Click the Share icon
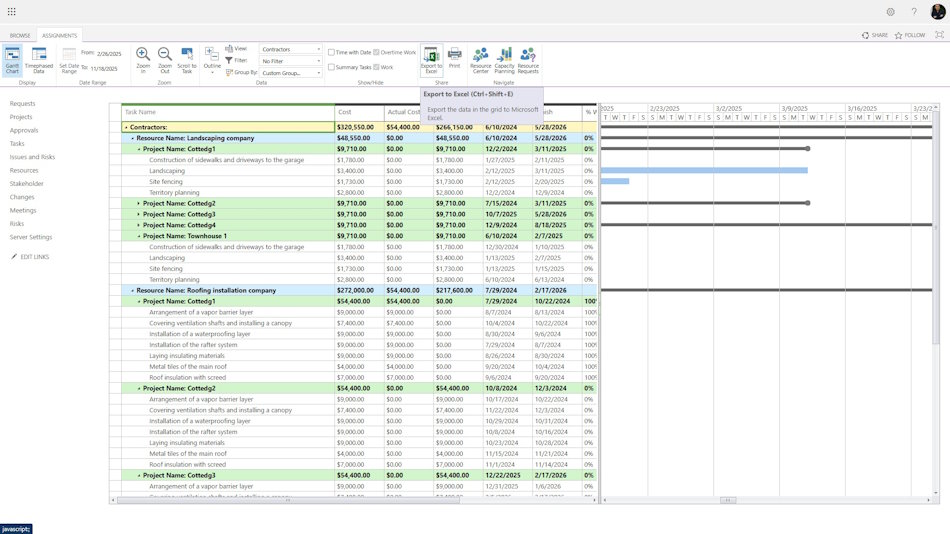This screenshot has width=950, height=534. pos(865,35)
